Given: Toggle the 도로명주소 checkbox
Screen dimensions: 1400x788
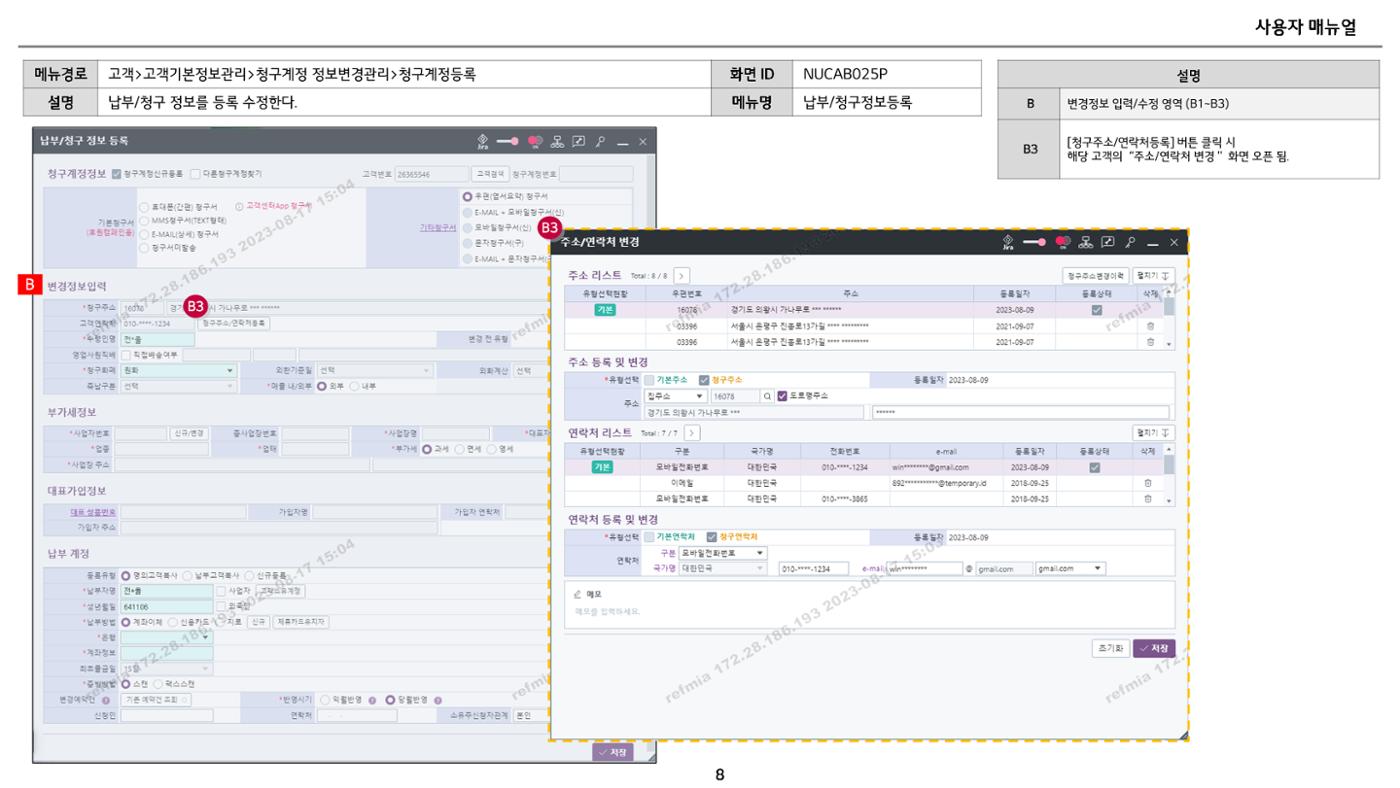Looking at the screenshot, I should click(782, 396).
